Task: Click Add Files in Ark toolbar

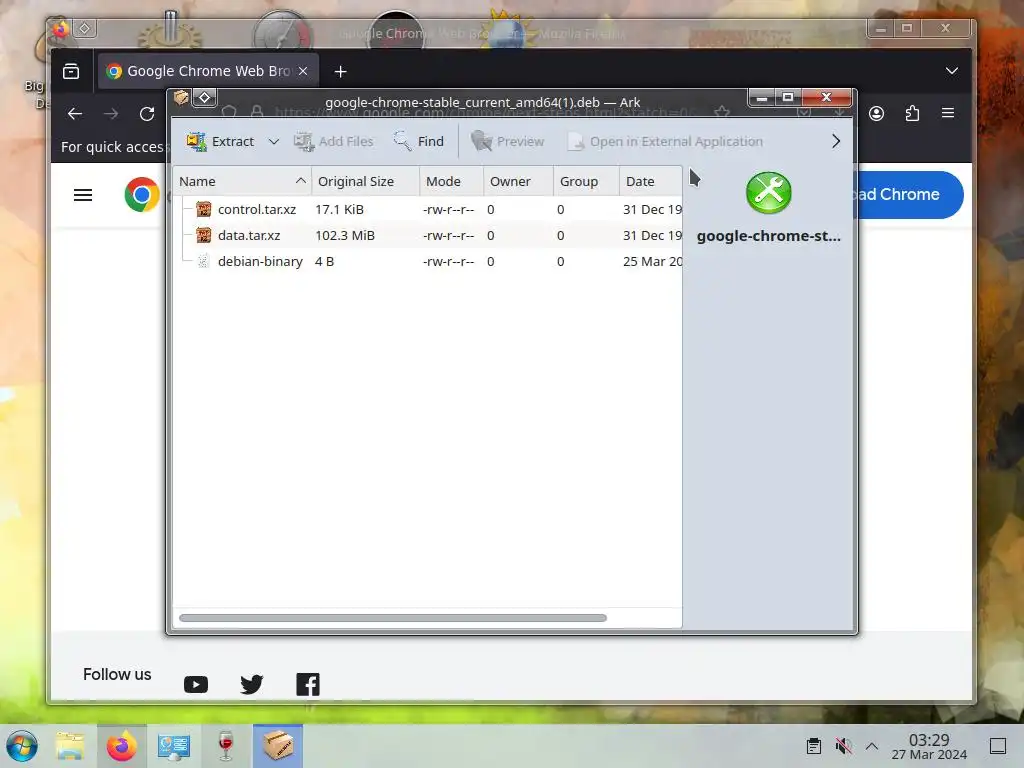Action: click(x=334, y=141)
